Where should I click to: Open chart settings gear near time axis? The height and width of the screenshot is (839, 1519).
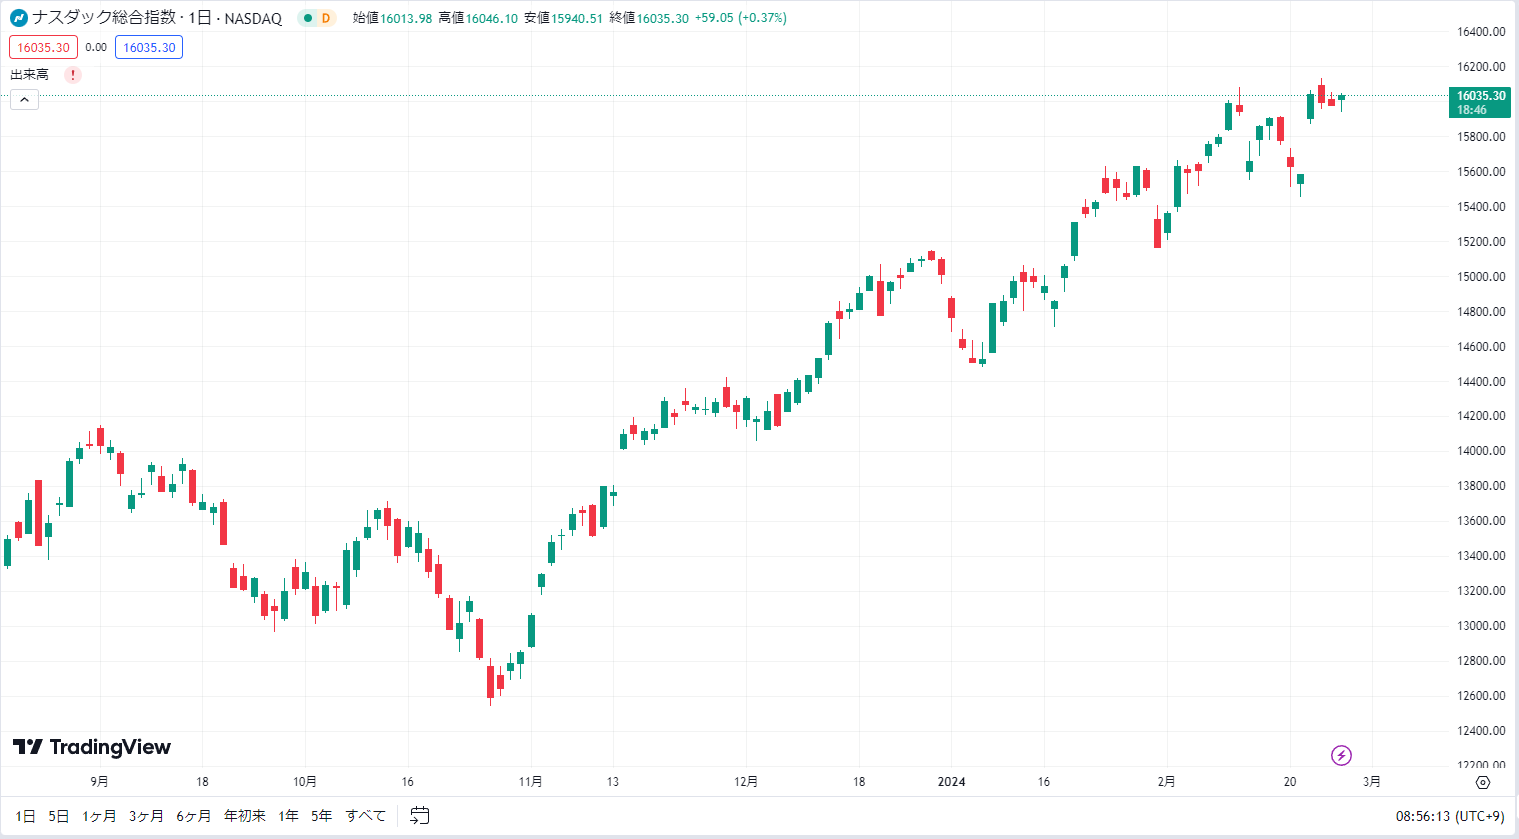pyautogui.click(x=1483, y=782)
